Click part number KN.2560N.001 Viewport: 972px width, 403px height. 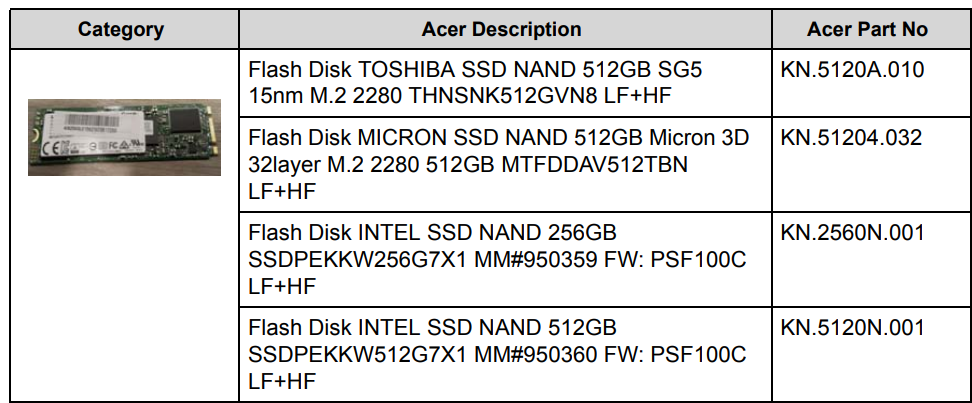852,232
